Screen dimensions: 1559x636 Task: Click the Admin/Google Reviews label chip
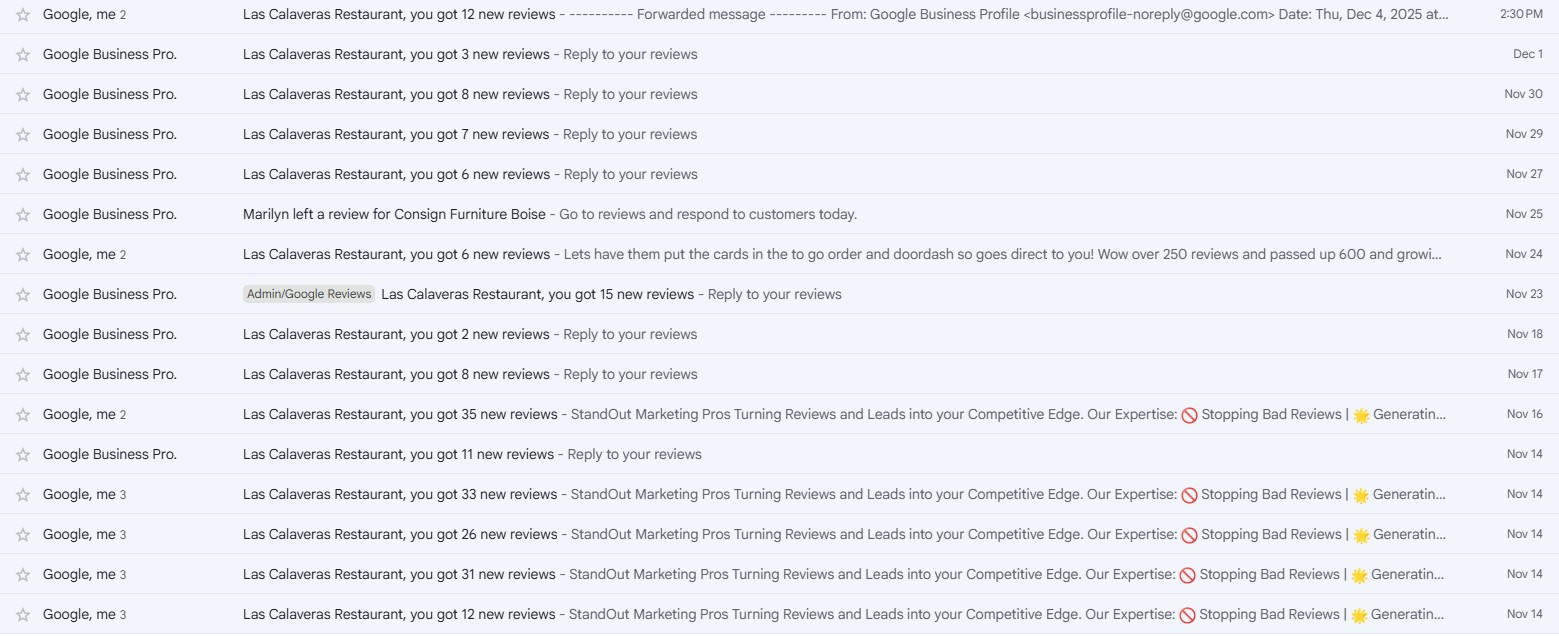click(309, 294)
